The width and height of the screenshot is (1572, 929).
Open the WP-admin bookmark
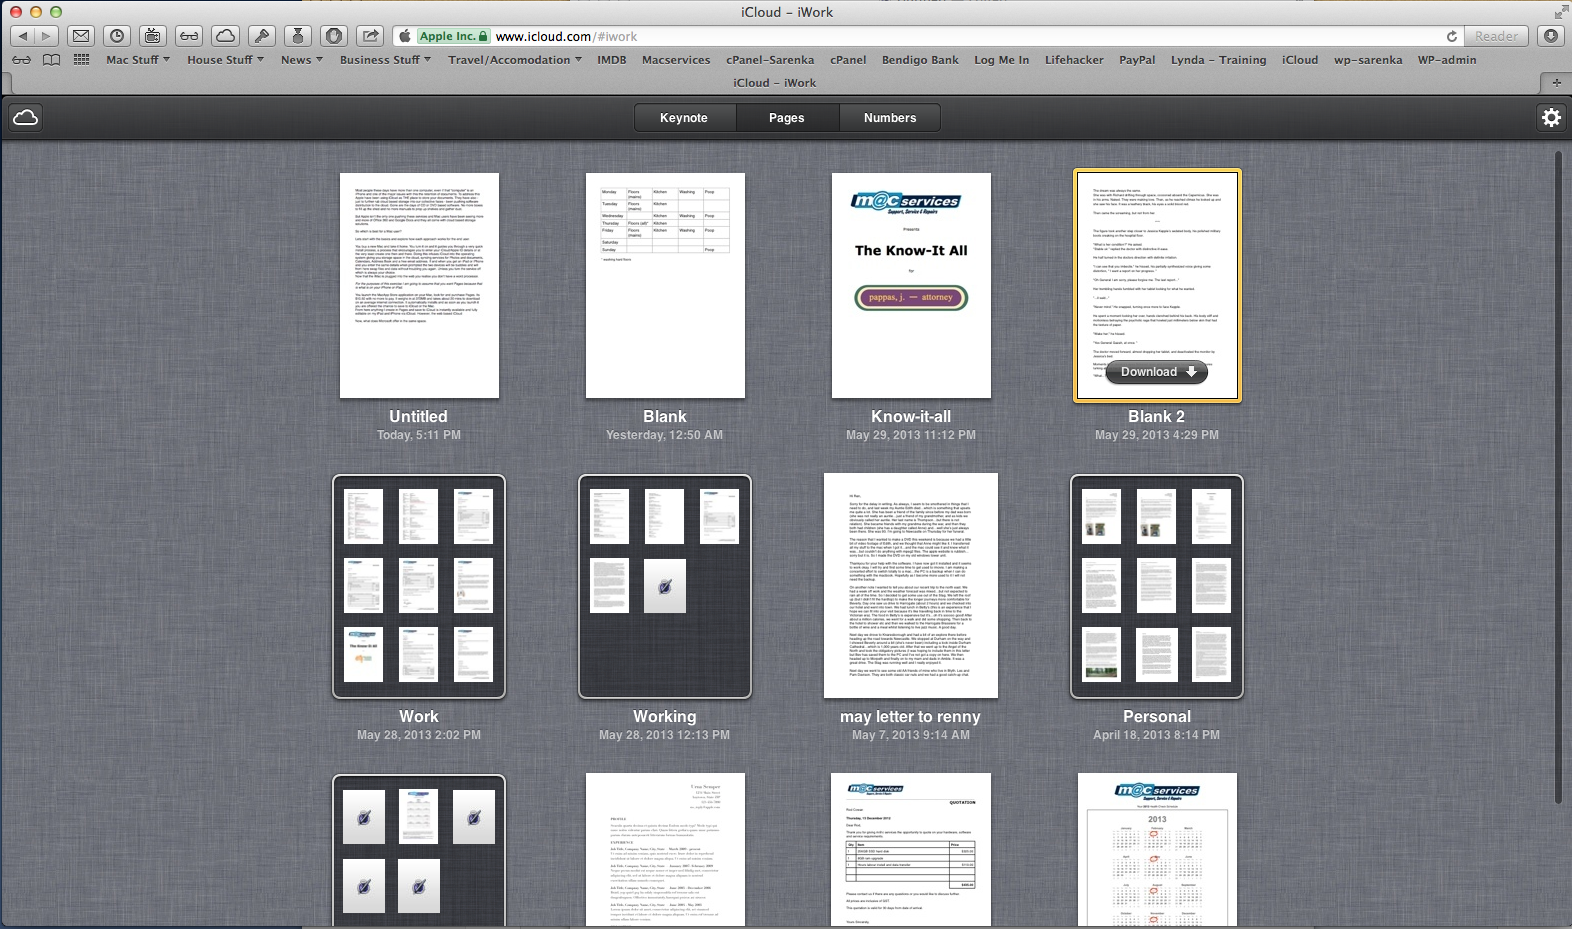[1446, 60]
